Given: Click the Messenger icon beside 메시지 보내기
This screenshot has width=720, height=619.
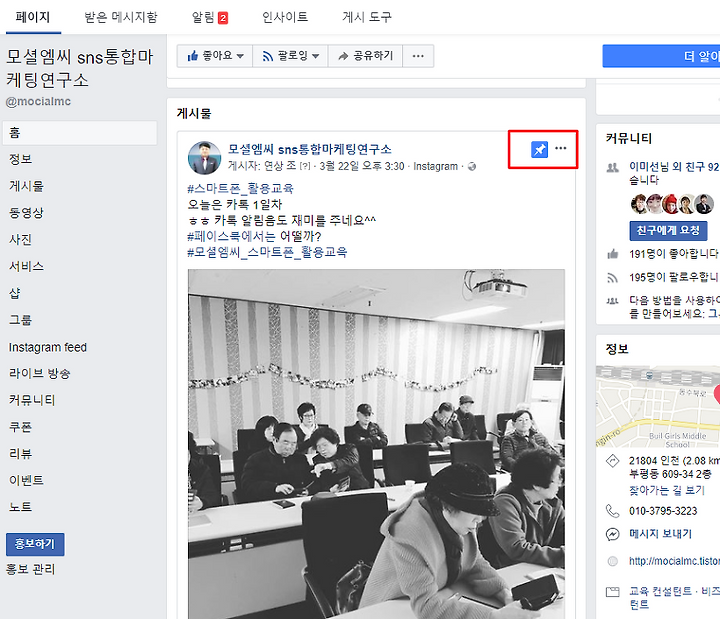Looking at the screenshot, I should tap(612, 534).
